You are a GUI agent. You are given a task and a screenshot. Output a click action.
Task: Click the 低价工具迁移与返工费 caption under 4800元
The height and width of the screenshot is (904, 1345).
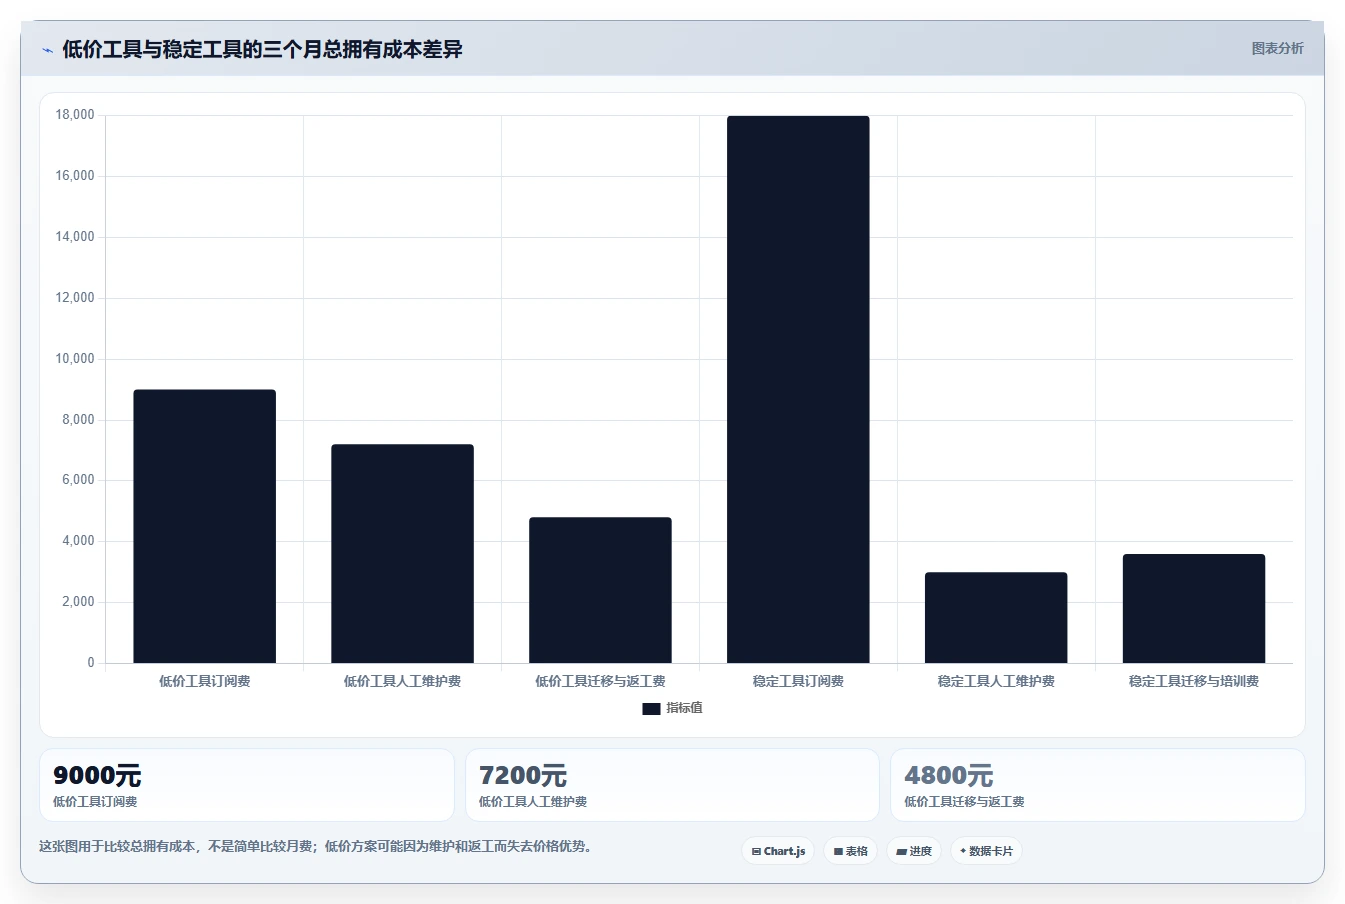pyautogui.click(x=964, y=802)
